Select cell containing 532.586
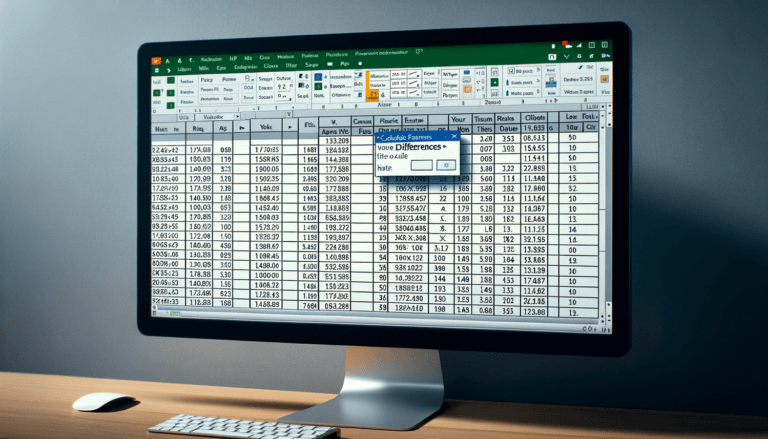 [336, 268]
